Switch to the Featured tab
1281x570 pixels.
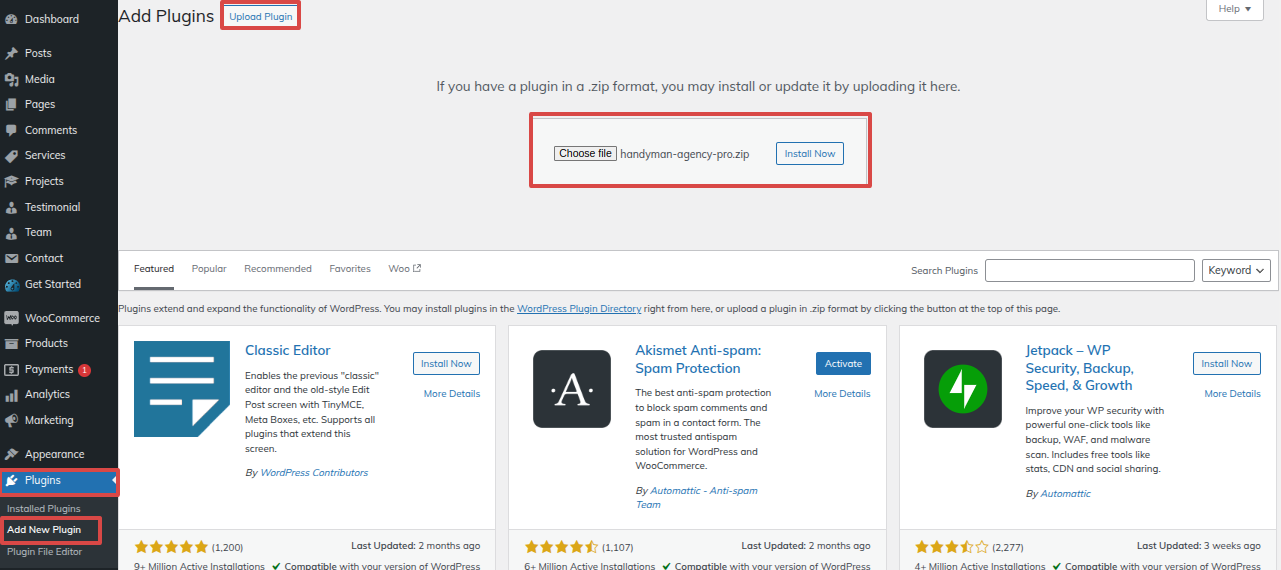(154, 269)
